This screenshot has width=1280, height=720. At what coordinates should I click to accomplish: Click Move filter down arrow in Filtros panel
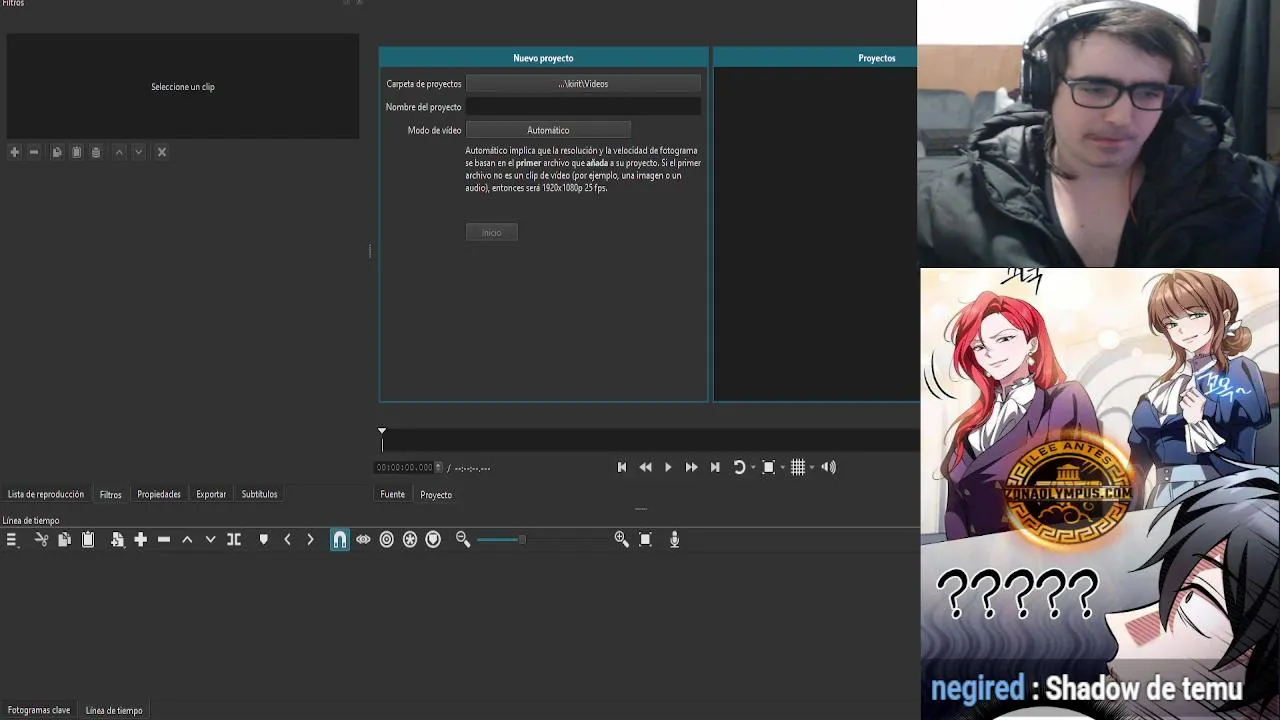pos(139,152)
